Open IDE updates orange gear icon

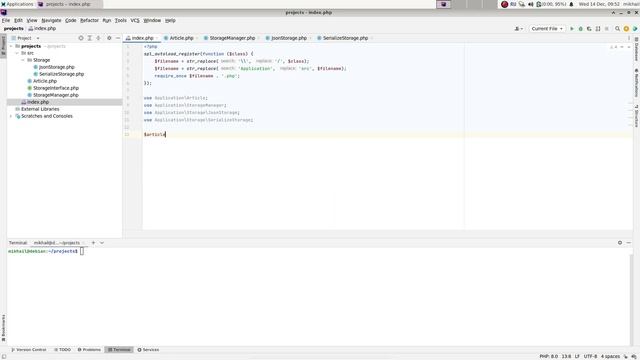click(x=626, y=29)
